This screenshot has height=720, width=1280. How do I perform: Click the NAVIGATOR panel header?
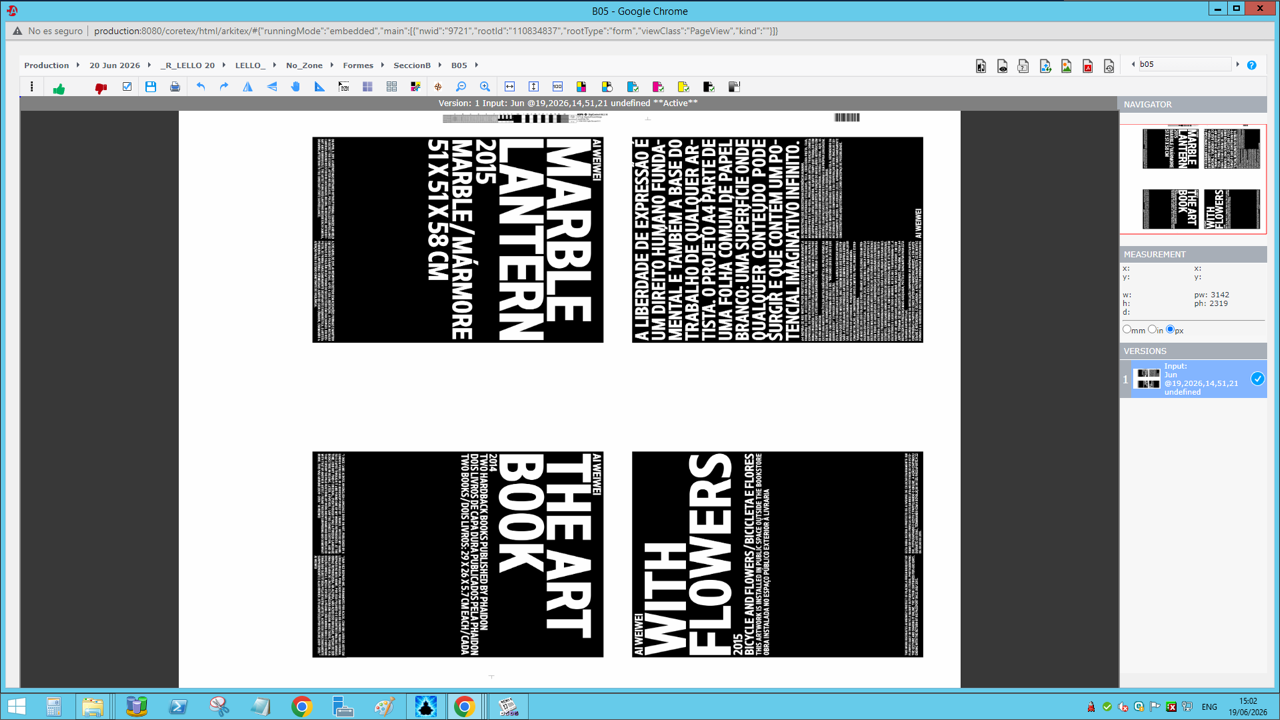1193,104
